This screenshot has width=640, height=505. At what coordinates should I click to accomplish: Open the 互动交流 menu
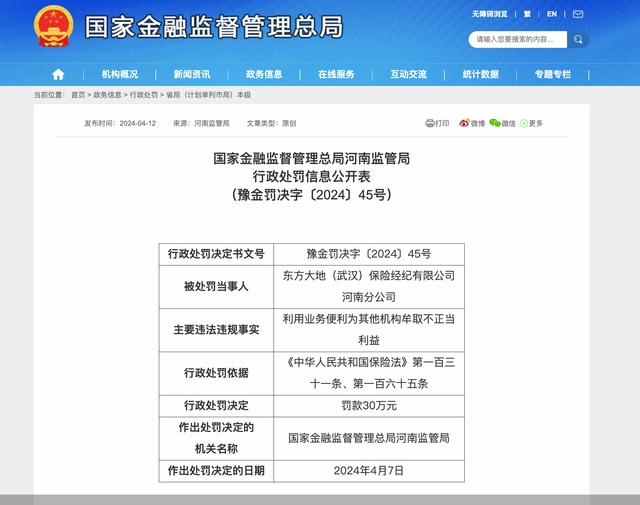pos(409,74)
